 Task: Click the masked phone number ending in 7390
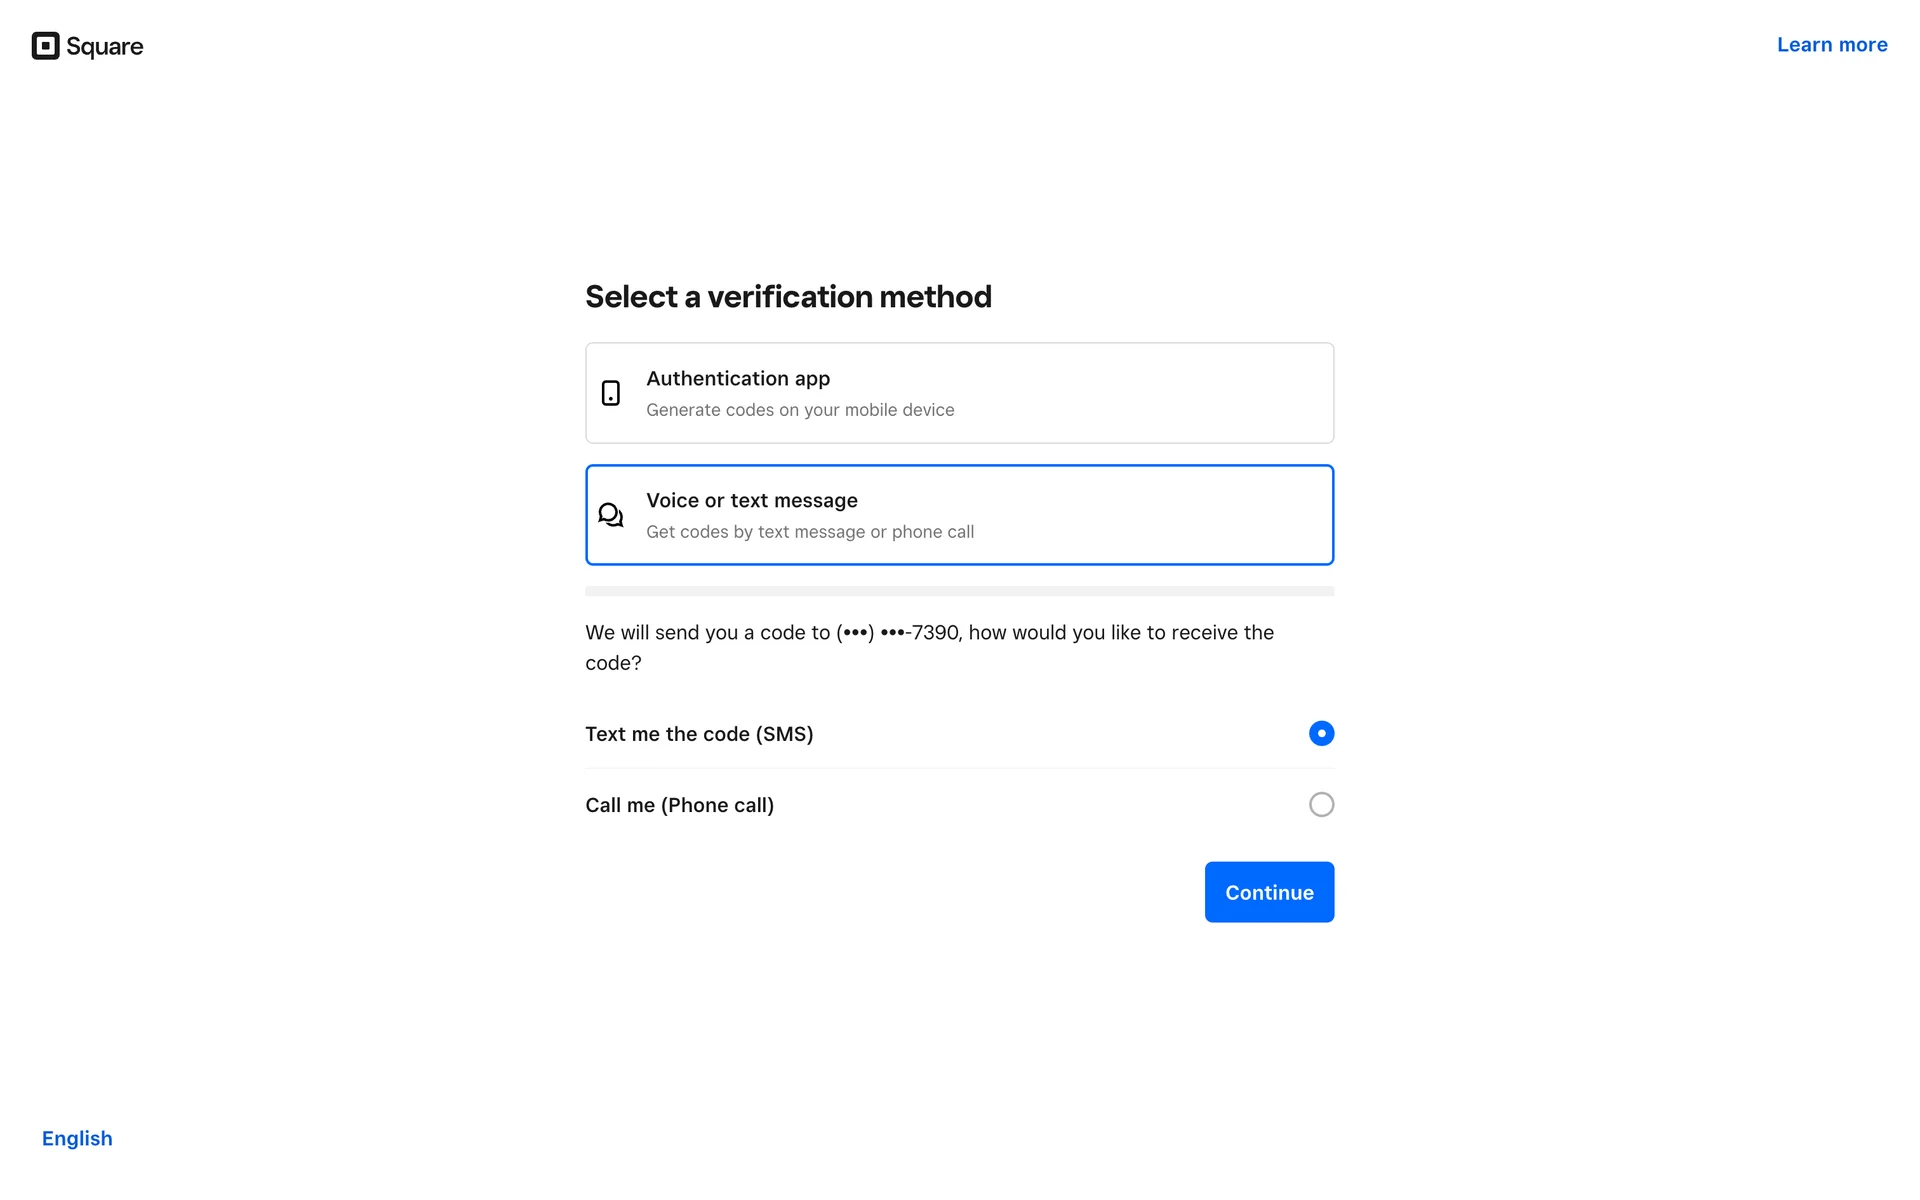[898, 633]
